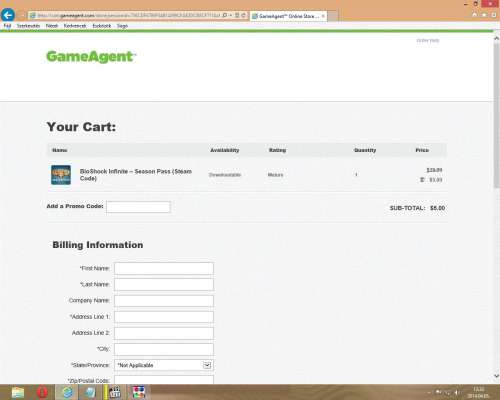Click the refresh icon in the address bar
This screenshot has width=500, height=400.
tap(243, 15)
